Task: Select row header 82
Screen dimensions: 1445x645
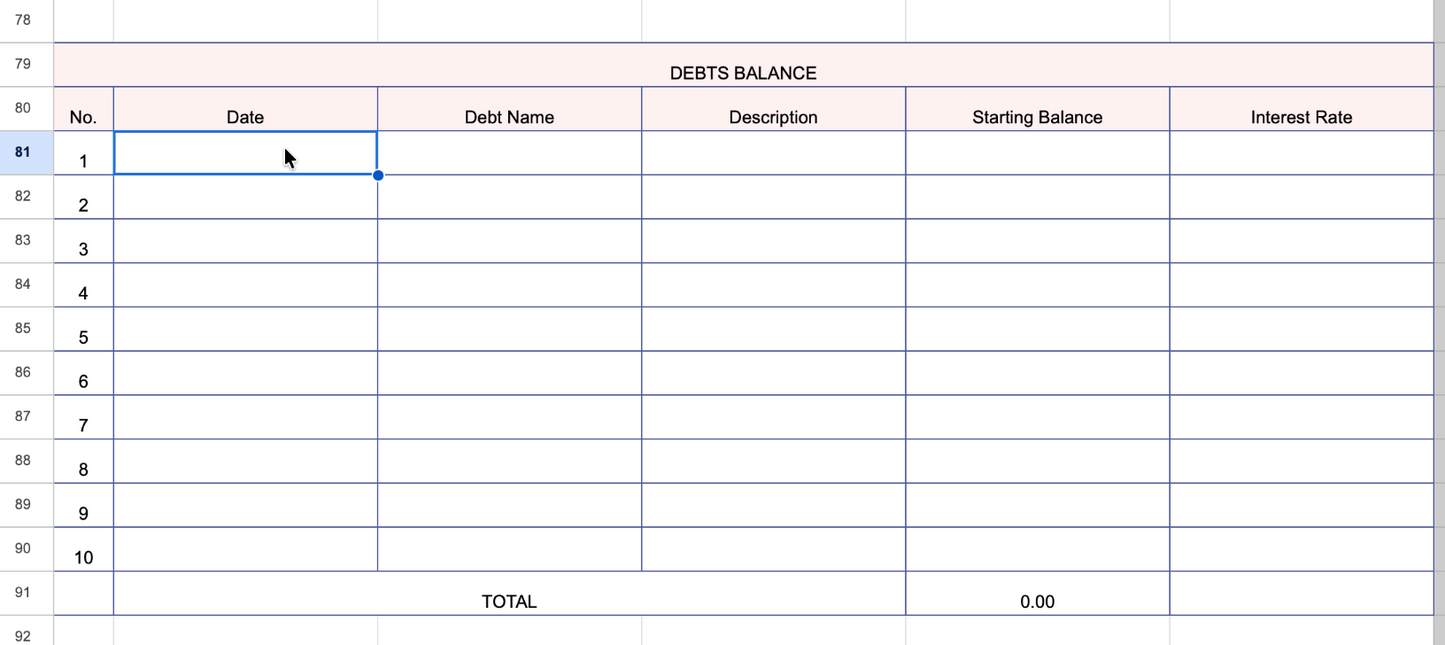Action: pyautogui.click(x=26, y=197)
